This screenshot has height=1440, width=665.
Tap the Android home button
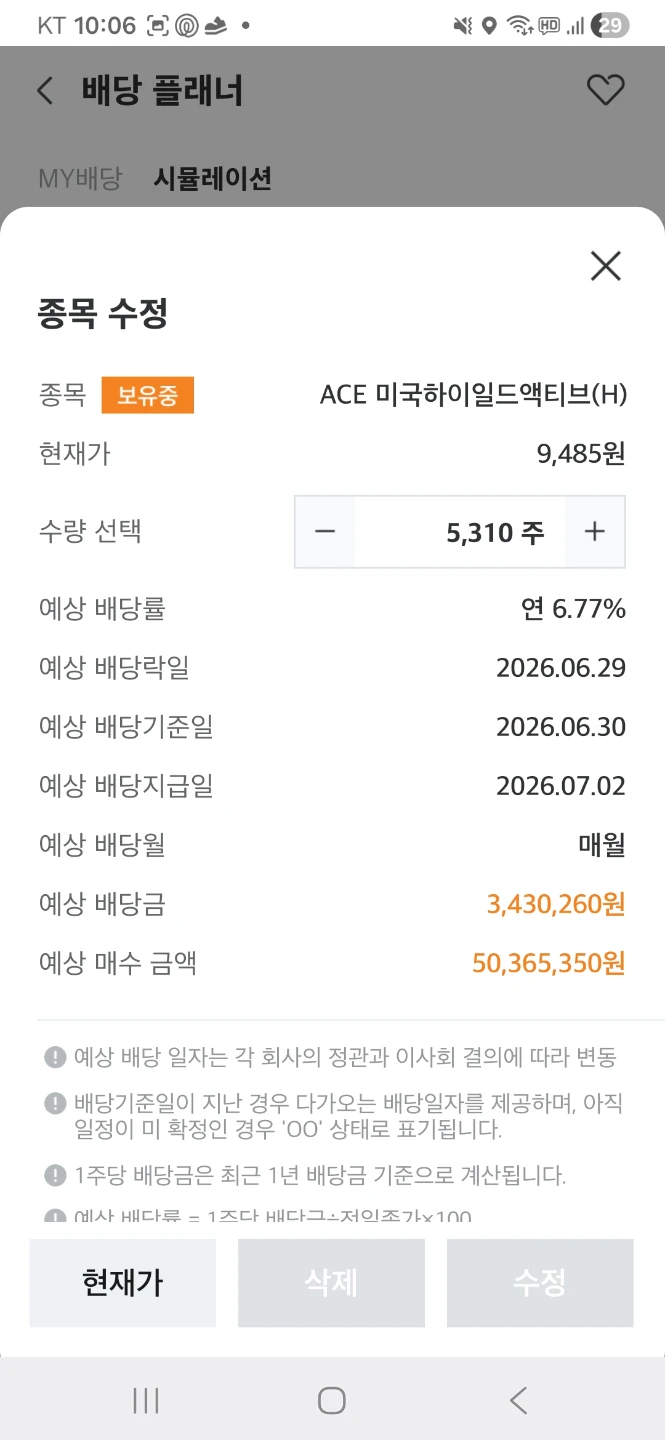[332, 1400]
